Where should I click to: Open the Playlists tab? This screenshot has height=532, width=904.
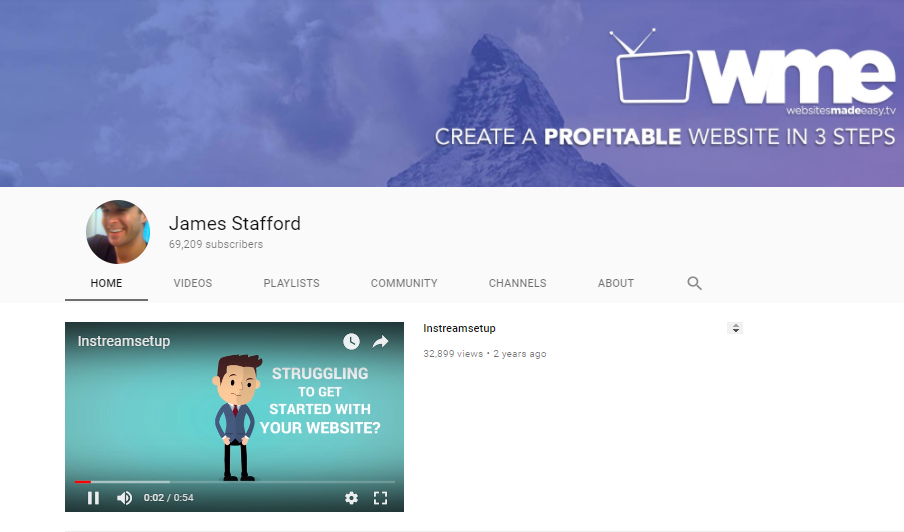click(291, 283)
